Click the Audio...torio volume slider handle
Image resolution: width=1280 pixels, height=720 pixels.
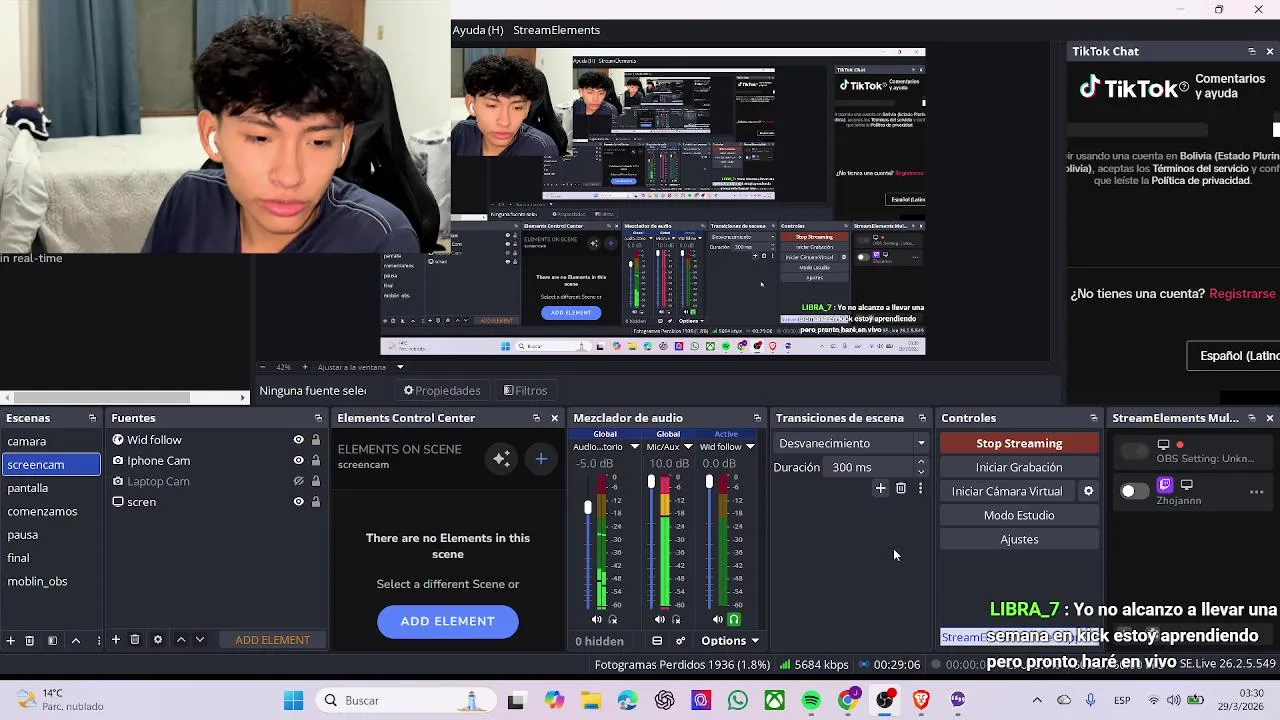(x=588, y=507)
